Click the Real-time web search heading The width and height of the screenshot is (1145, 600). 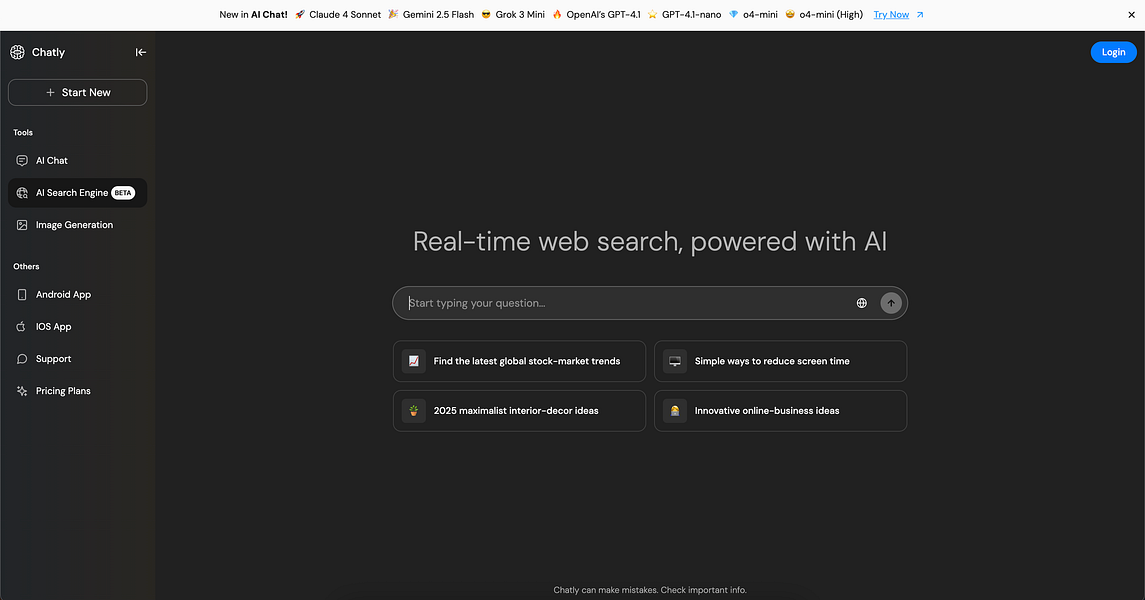coord(650,242)
